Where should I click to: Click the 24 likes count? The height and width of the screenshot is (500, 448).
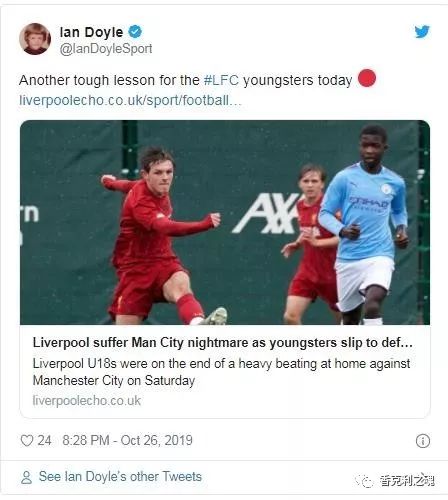(44, 440)
